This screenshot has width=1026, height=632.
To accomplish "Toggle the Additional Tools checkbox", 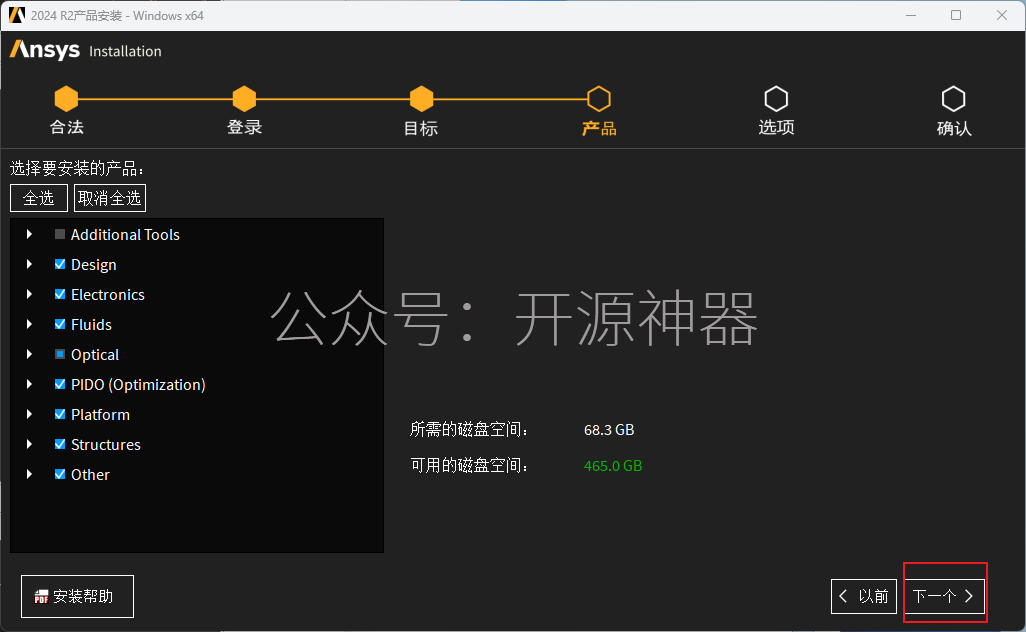I will click(60, 234).
